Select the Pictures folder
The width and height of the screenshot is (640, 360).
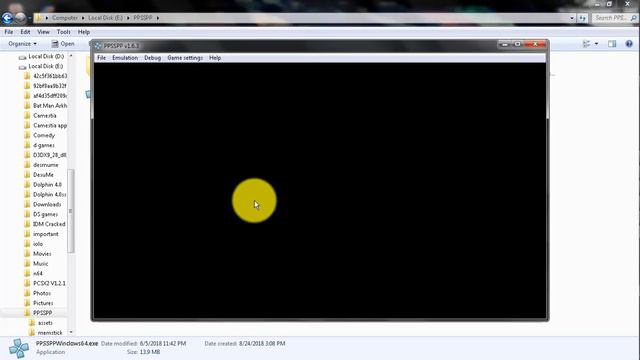43,303
